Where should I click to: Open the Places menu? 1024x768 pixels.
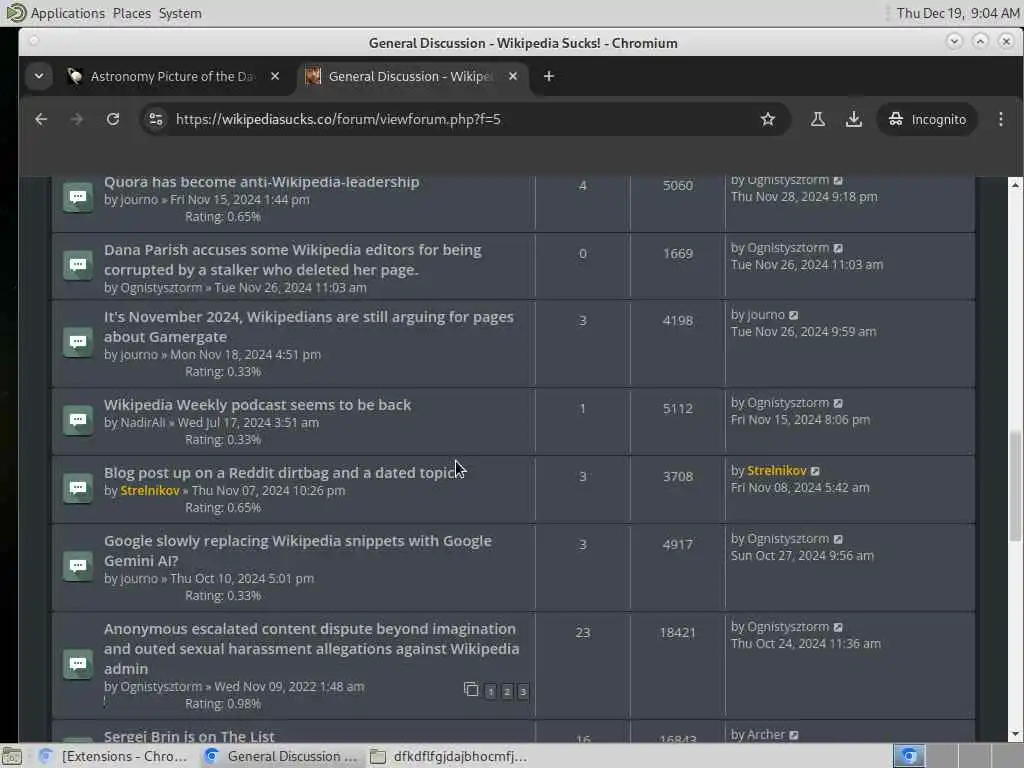[131, 13]
